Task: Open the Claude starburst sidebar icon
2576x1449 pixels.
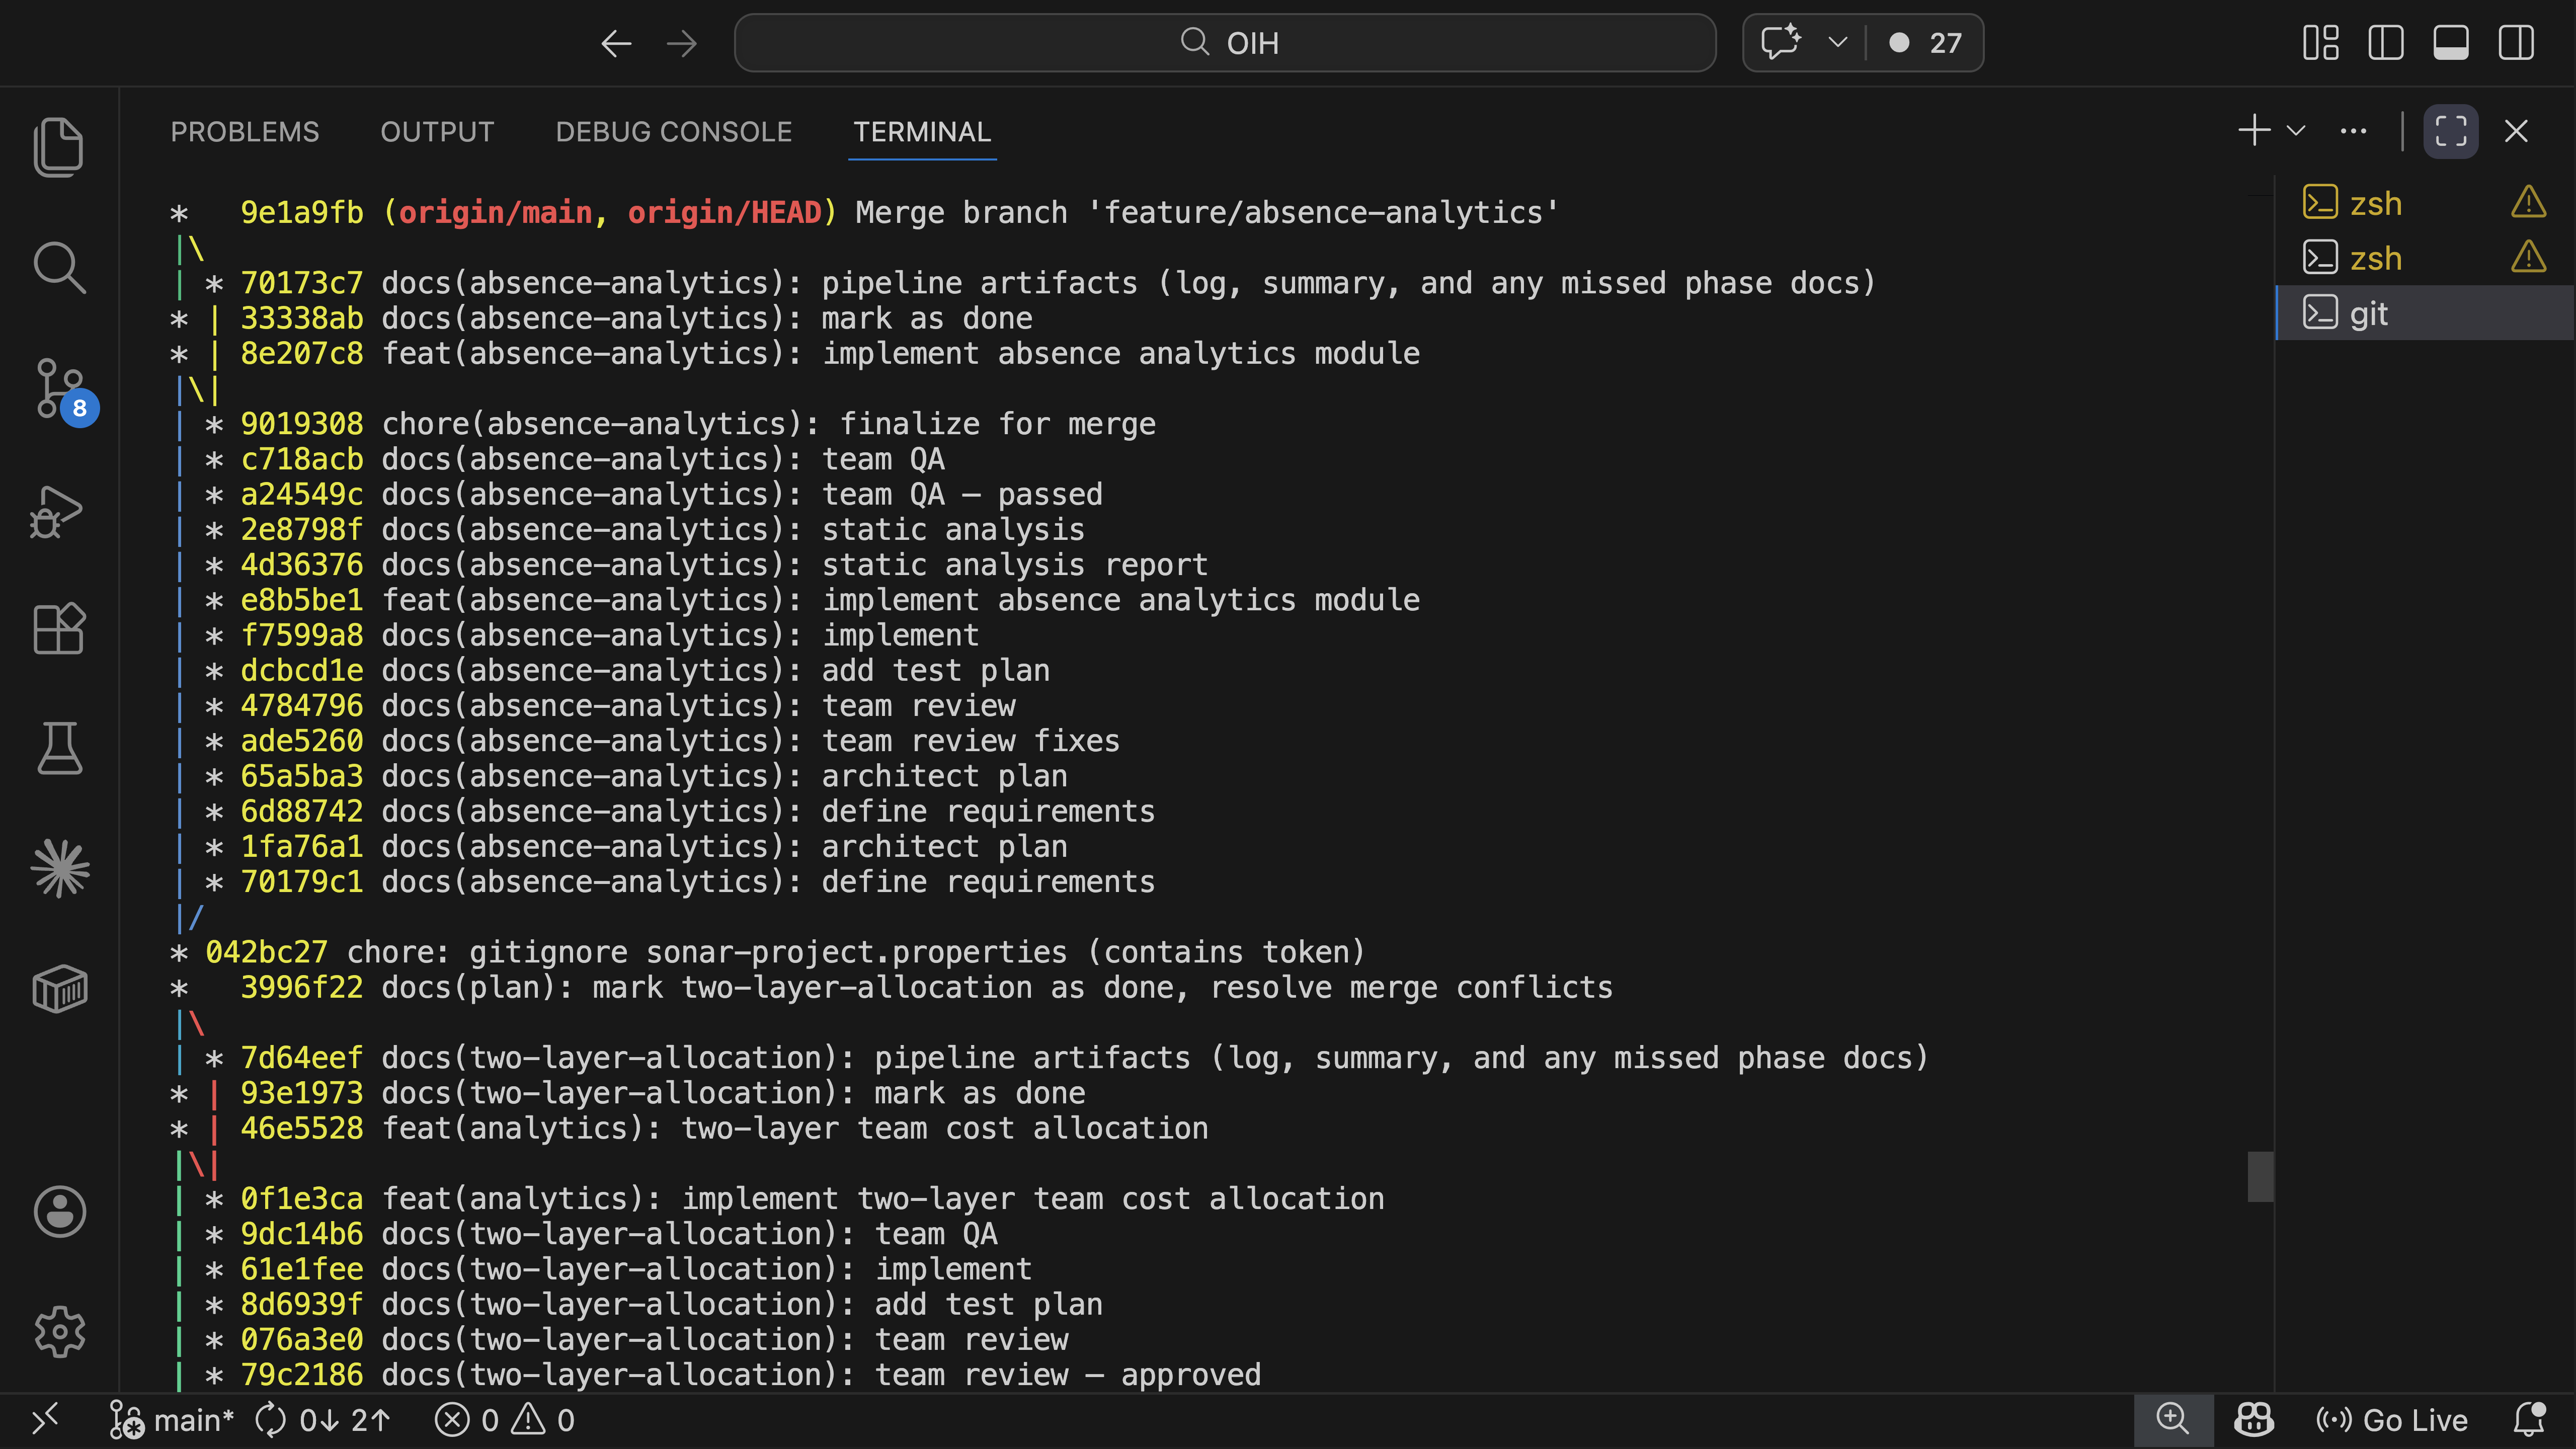Action: click(x=59, y=868)
